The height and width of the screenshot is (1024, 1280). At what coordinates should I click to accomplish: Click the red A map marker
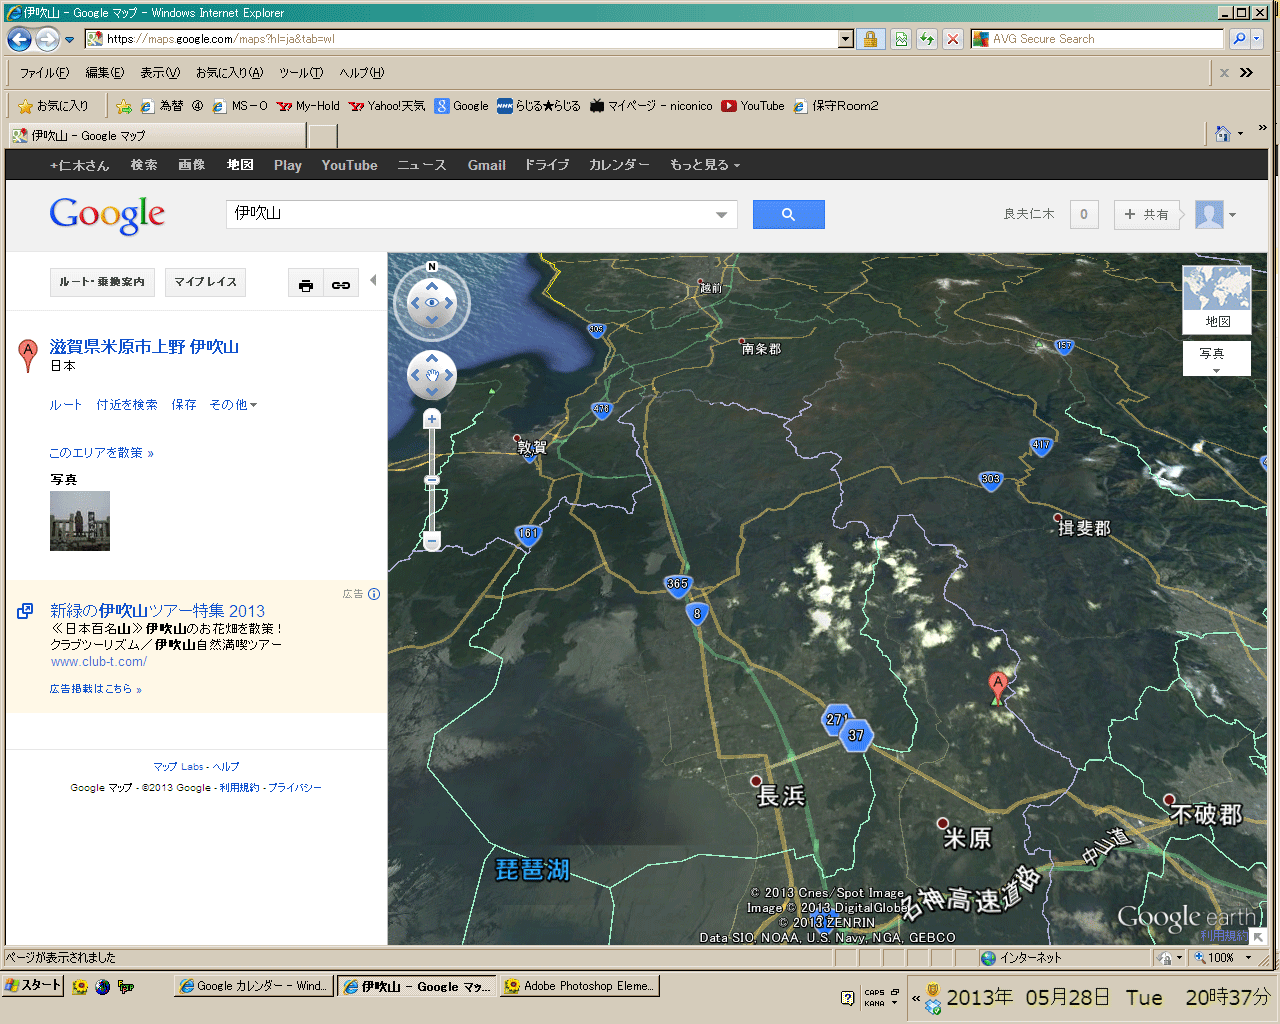click(x=997, y=684)
